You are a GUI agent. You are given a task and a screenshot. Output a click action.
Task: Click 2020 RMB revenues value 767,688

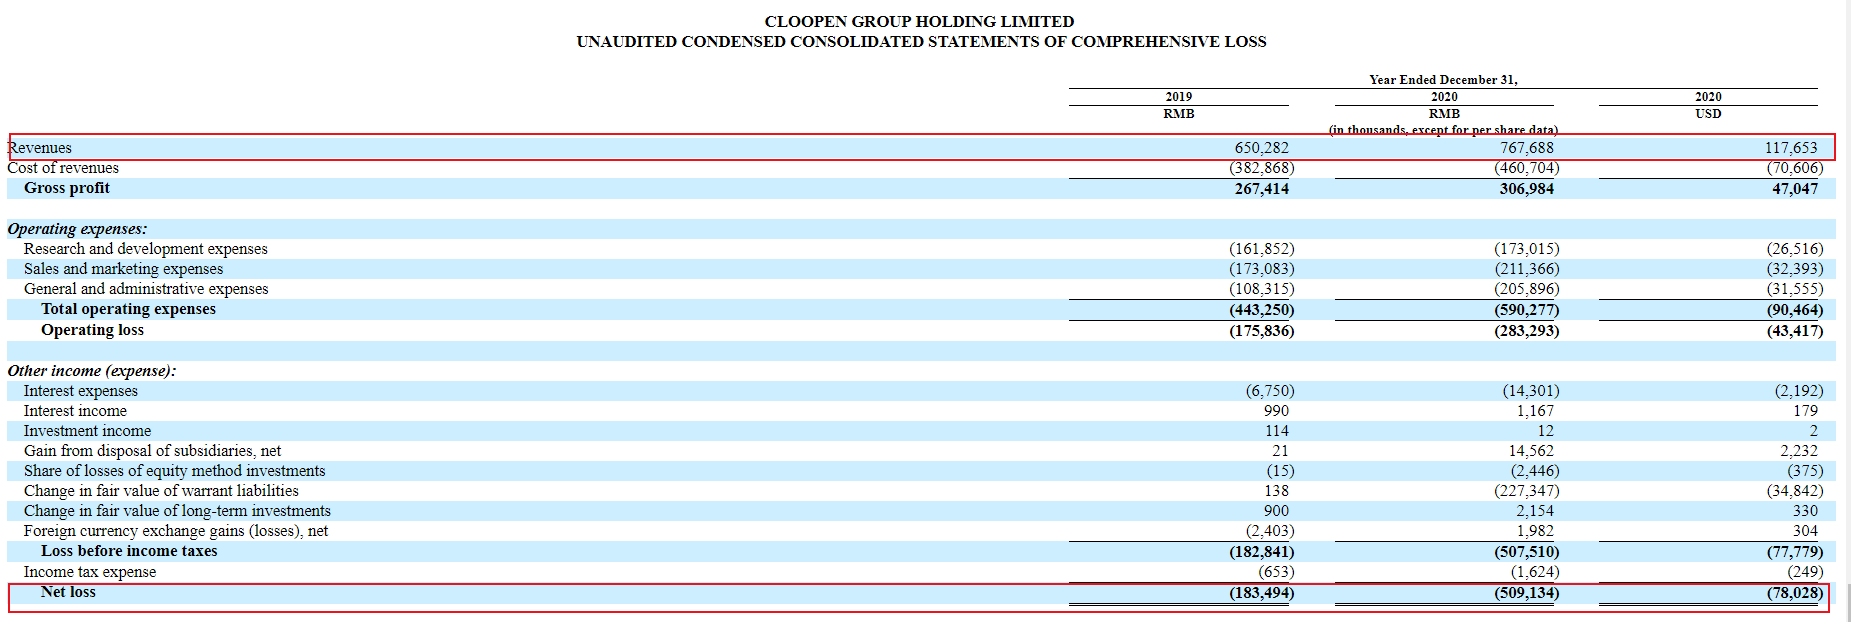pos(1526,148)
